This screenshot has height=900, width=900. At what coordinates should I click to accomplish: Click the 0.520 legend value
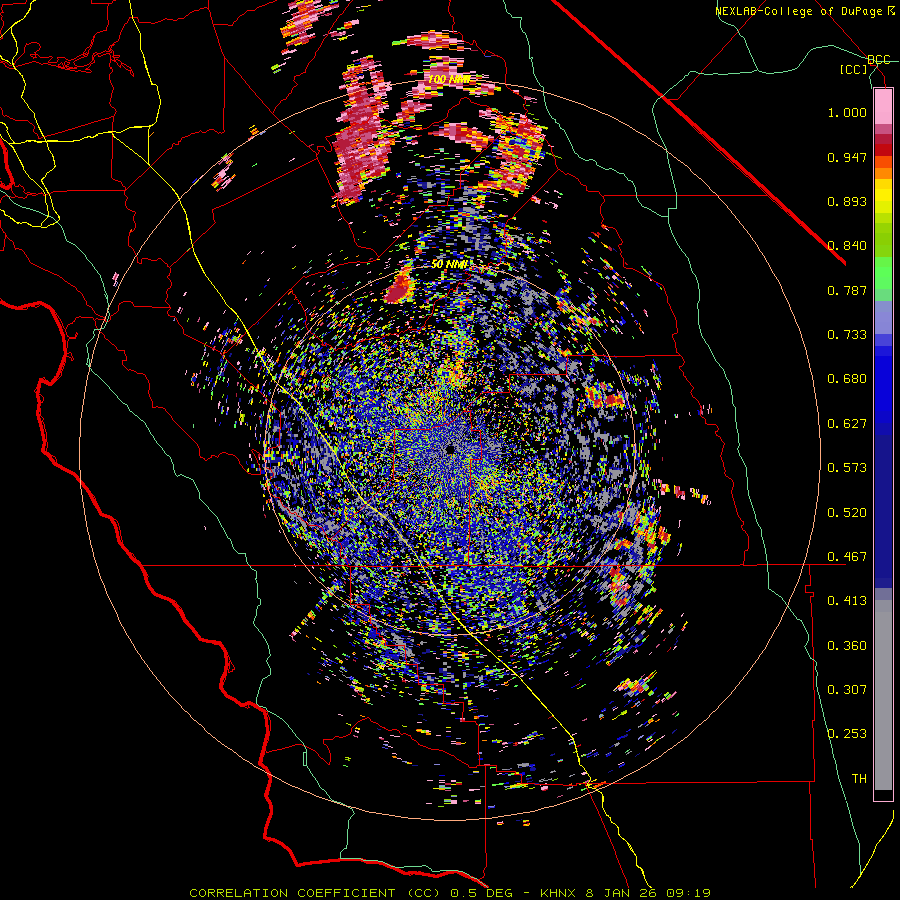pyautogui.click(x=847, y=513)
